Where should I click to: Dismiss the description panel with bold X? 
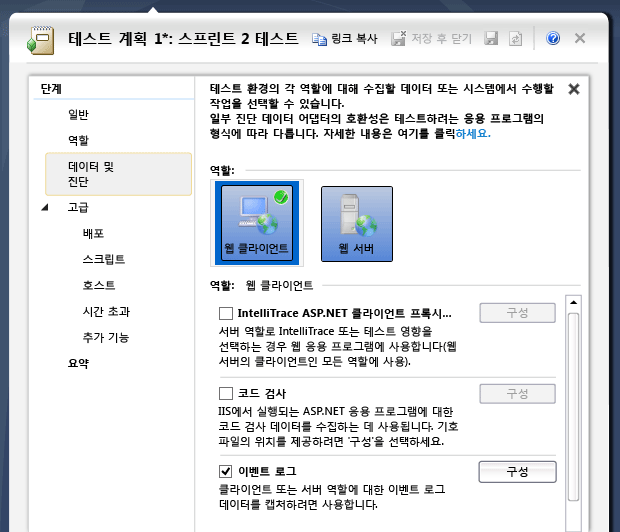574,89
